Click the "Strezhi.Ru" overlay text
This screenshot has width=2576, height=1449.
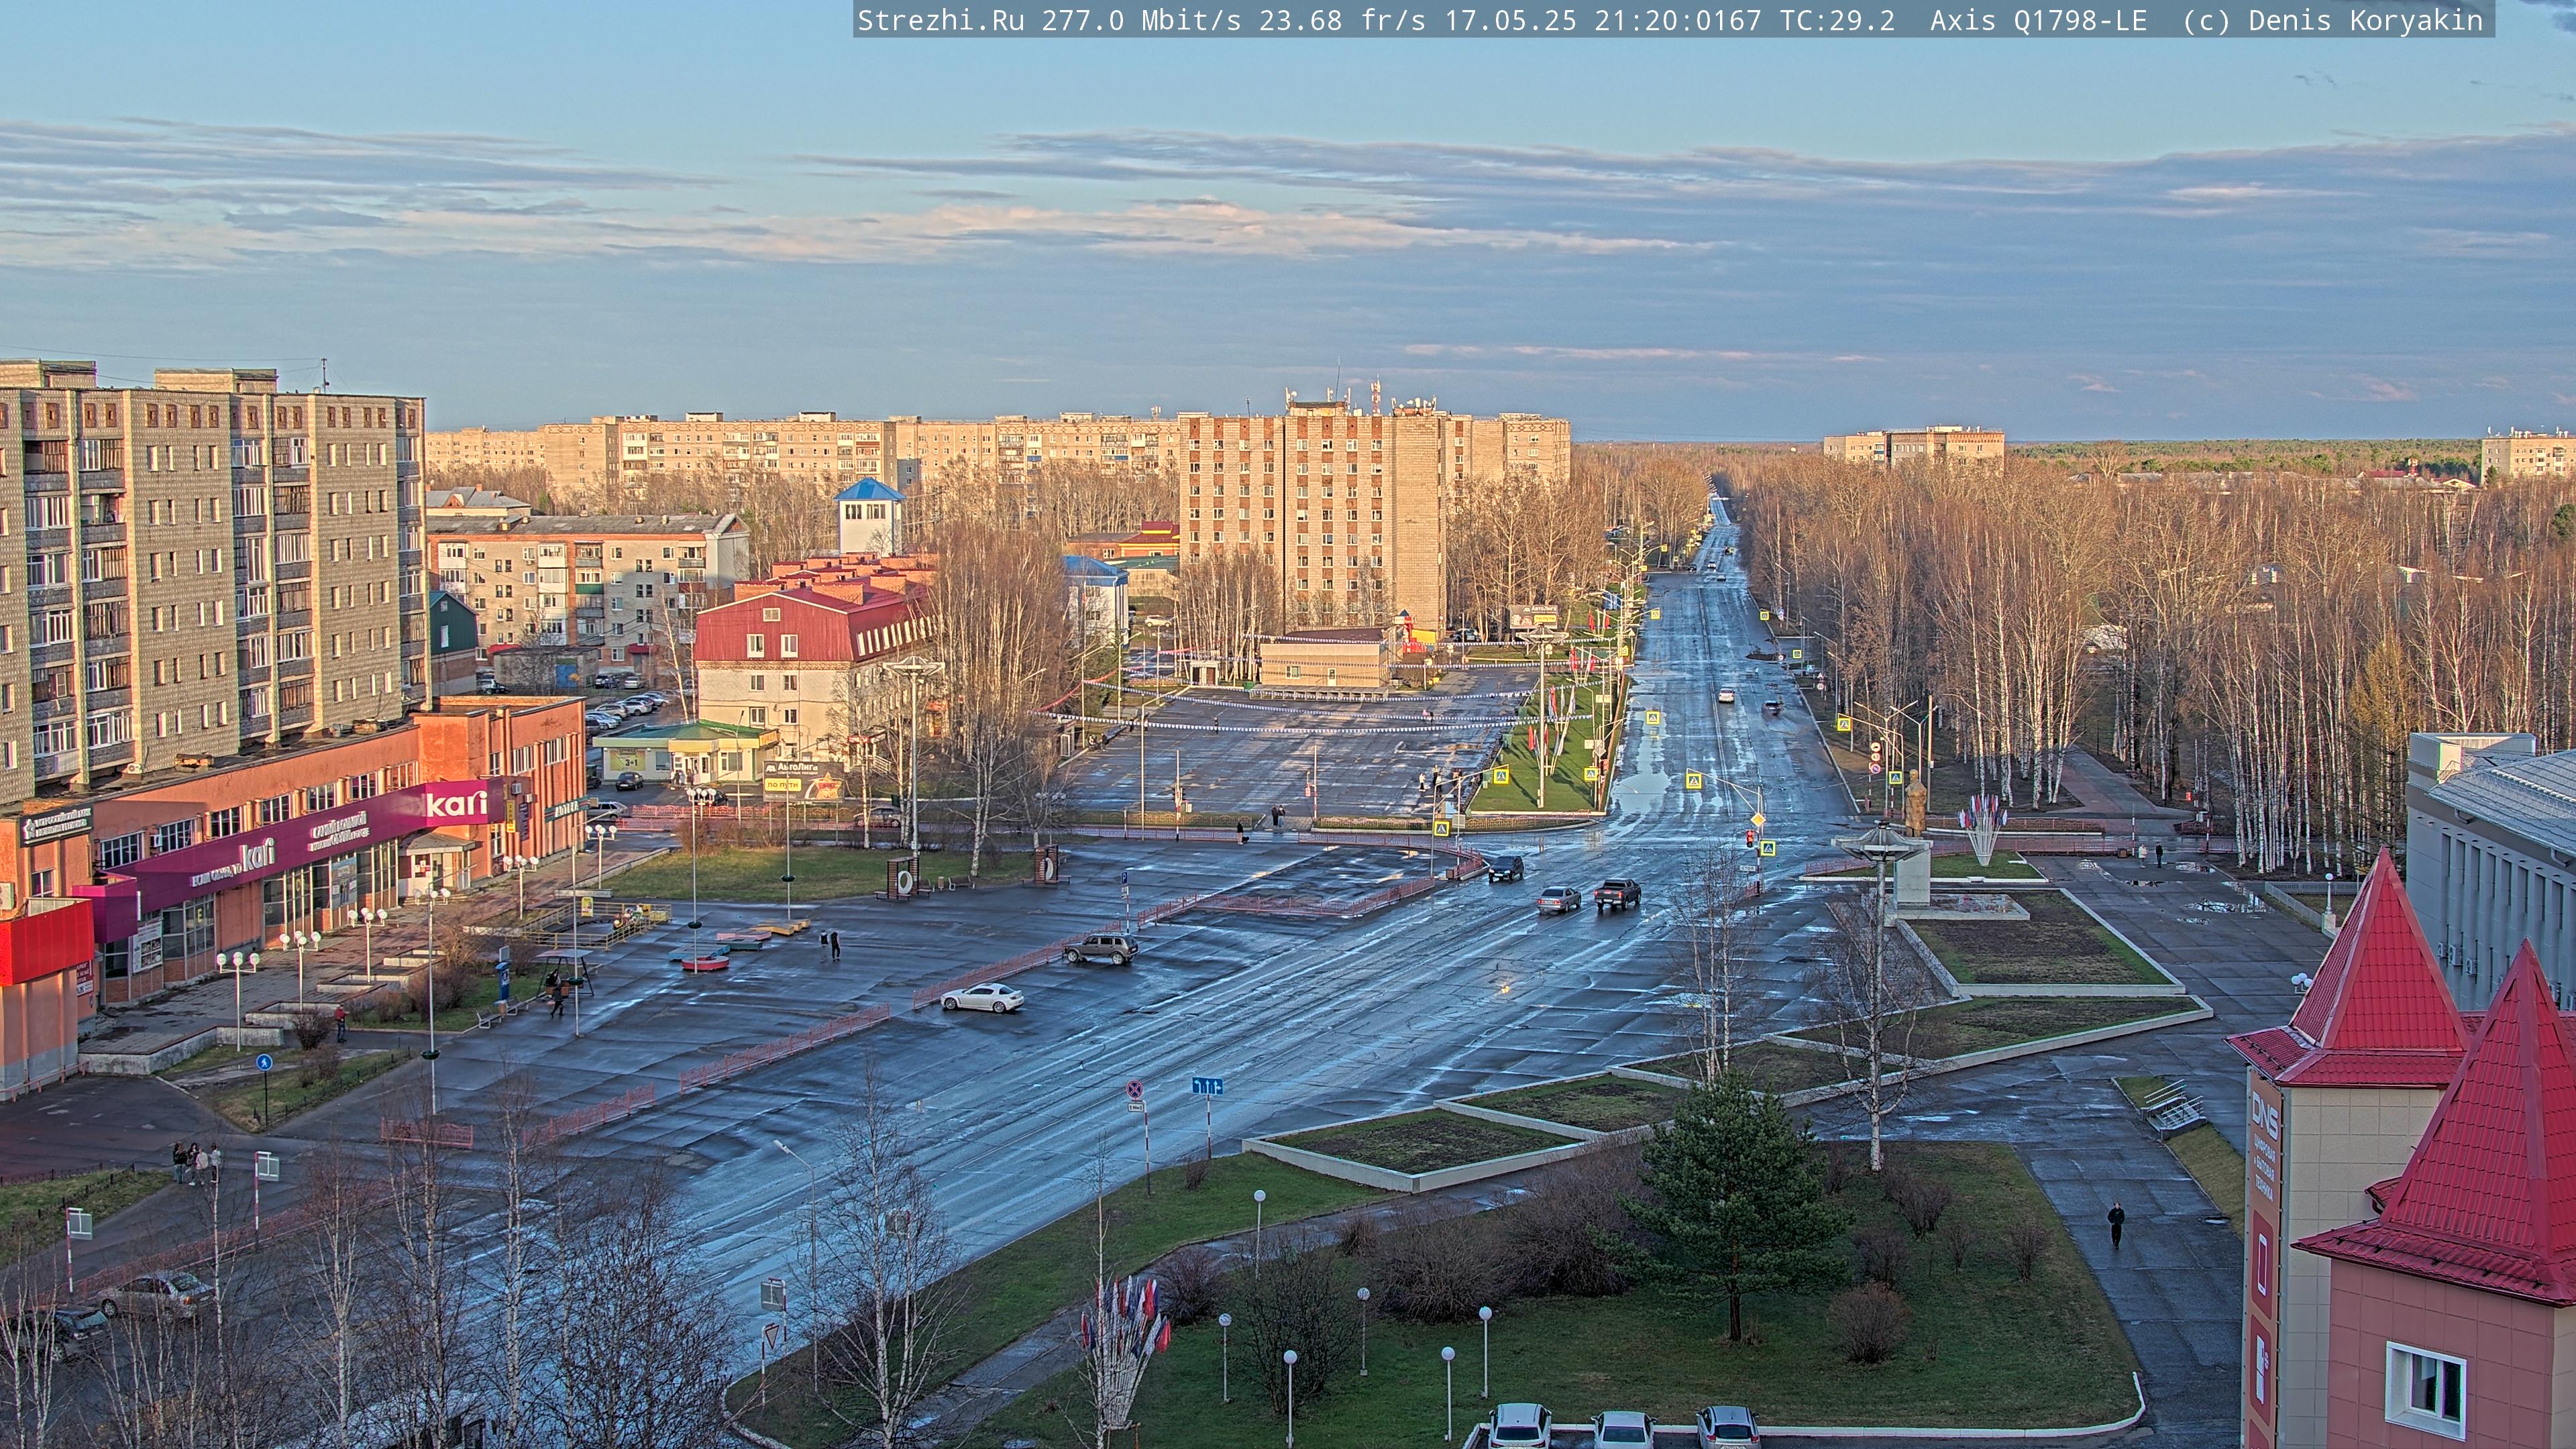941,21
